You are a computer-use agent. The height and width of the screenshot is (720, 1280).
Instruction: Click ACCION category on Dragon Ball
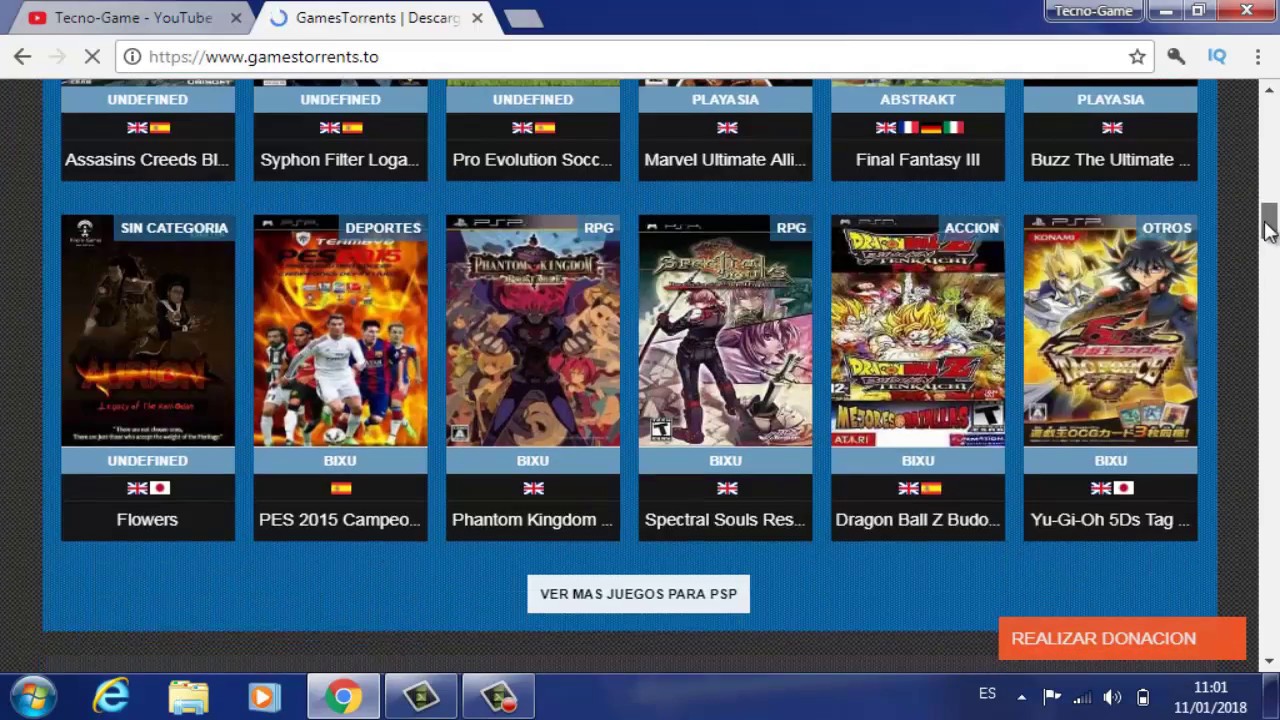[971, 228]
